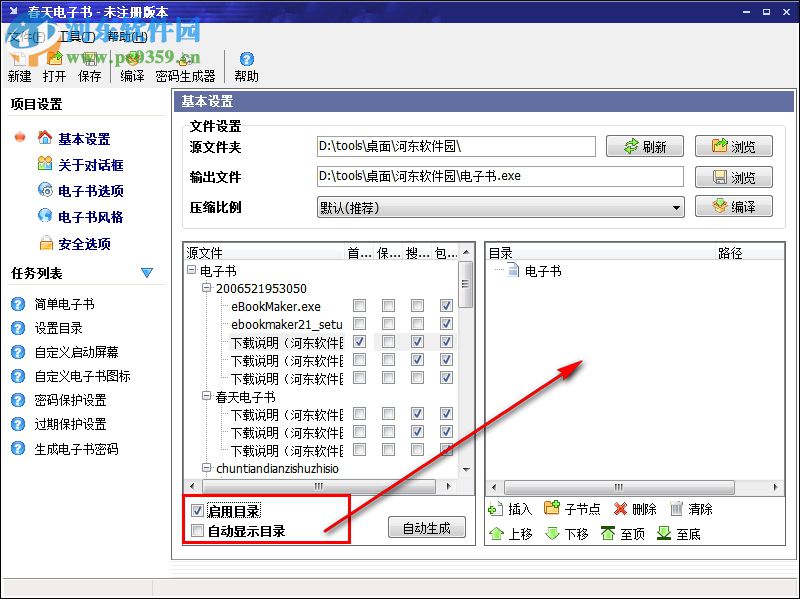Click the 输出文件 path field
Viewport: 800px width, 599px height.
pyautogui.click(x=500, y=177)
